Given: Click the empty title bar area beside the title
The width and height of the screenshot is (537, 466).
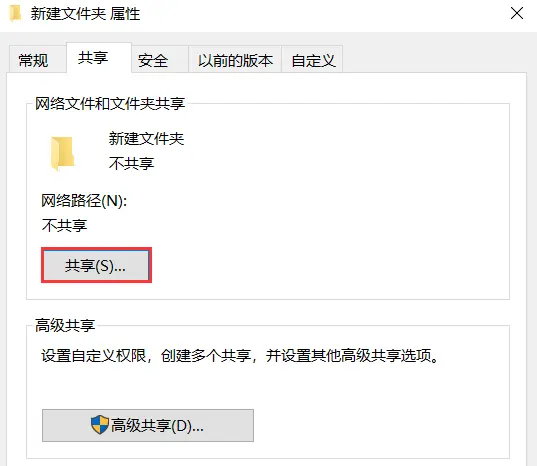Looking at the screenshot, I should click(x=322, y=14).
